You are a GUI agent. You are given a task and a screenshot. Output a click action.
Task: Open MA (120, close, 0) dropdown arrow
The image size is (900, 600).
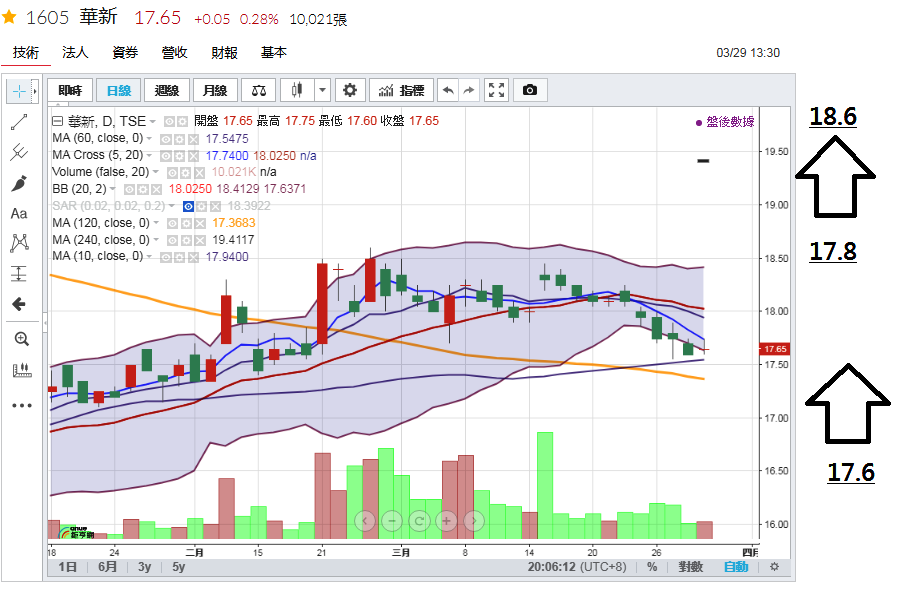coord(156,223)
